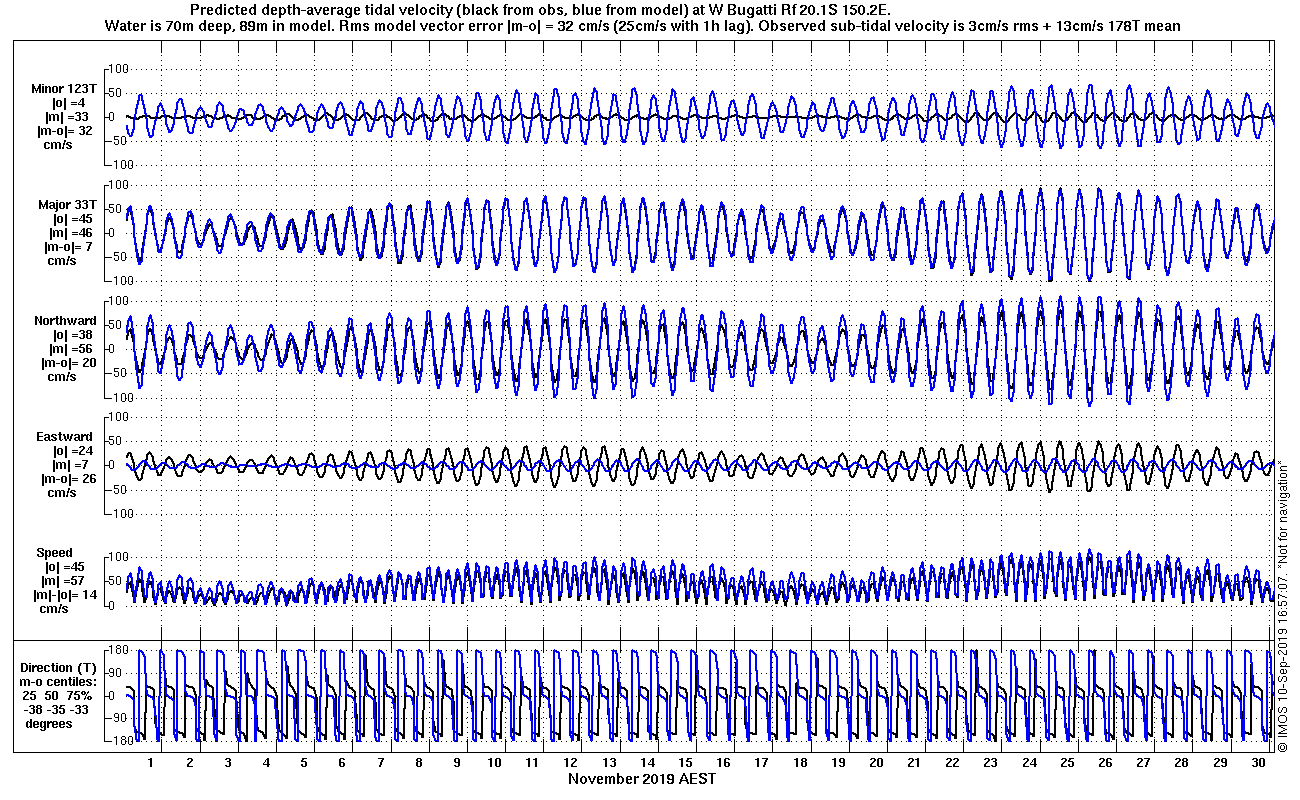Click the '|m|-|o|= 14' value under Speed
This screenshot has height=800, width=1300.
pyautogui.click(x=67, y=595)
